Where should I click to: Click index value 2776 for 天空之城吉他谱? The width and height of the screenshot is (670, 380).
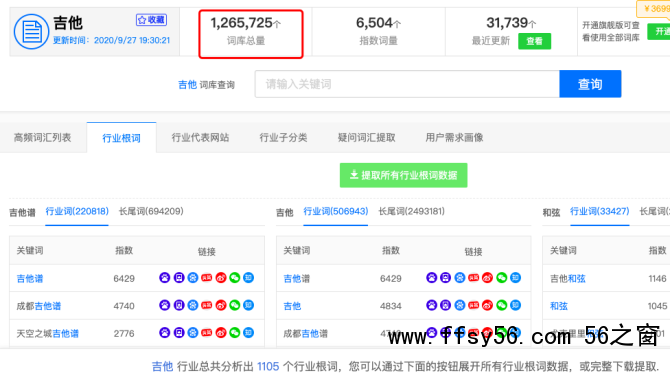click(x=124, y=333)
